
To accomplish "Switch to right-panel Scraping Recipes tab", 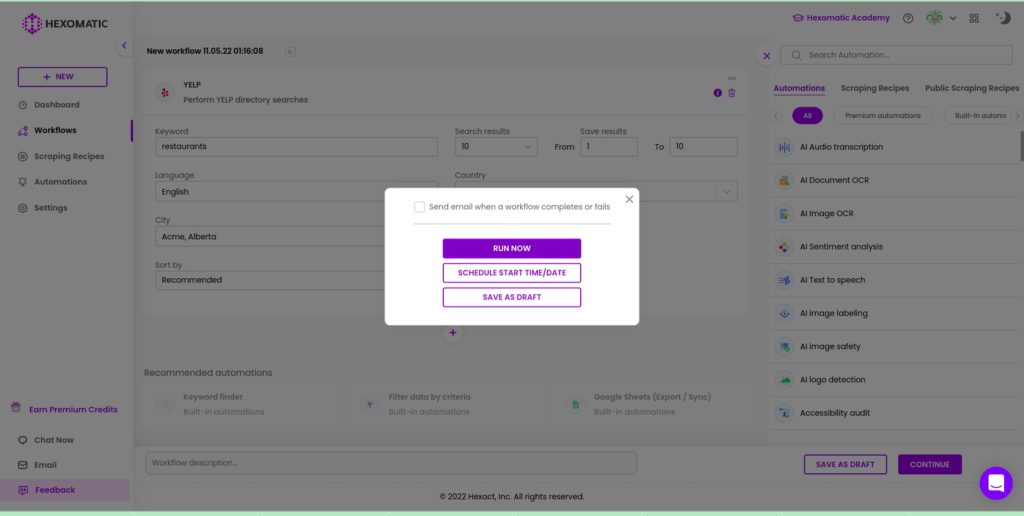I will [x=874, y=88].
